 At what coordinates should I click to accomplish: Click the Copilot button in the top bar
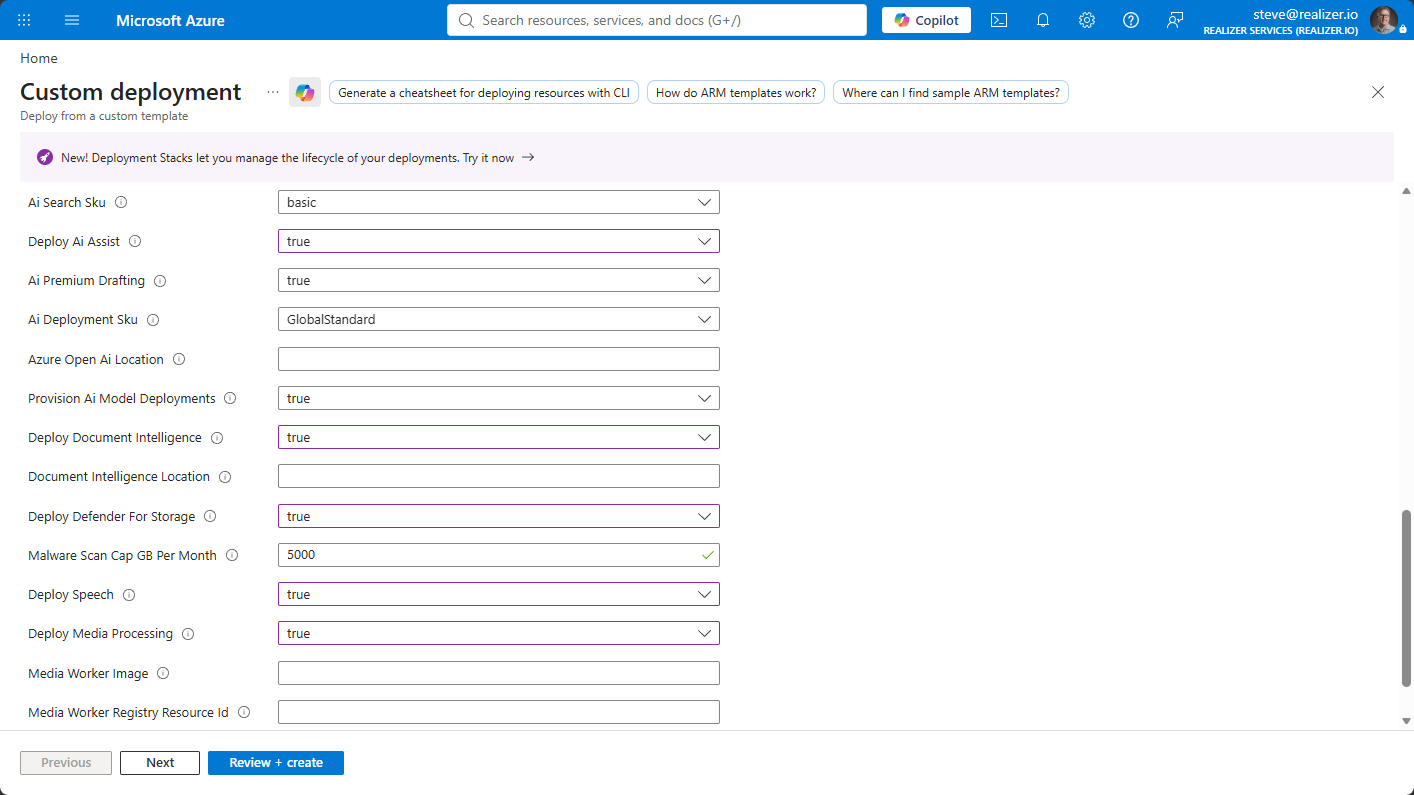[926, 20]
